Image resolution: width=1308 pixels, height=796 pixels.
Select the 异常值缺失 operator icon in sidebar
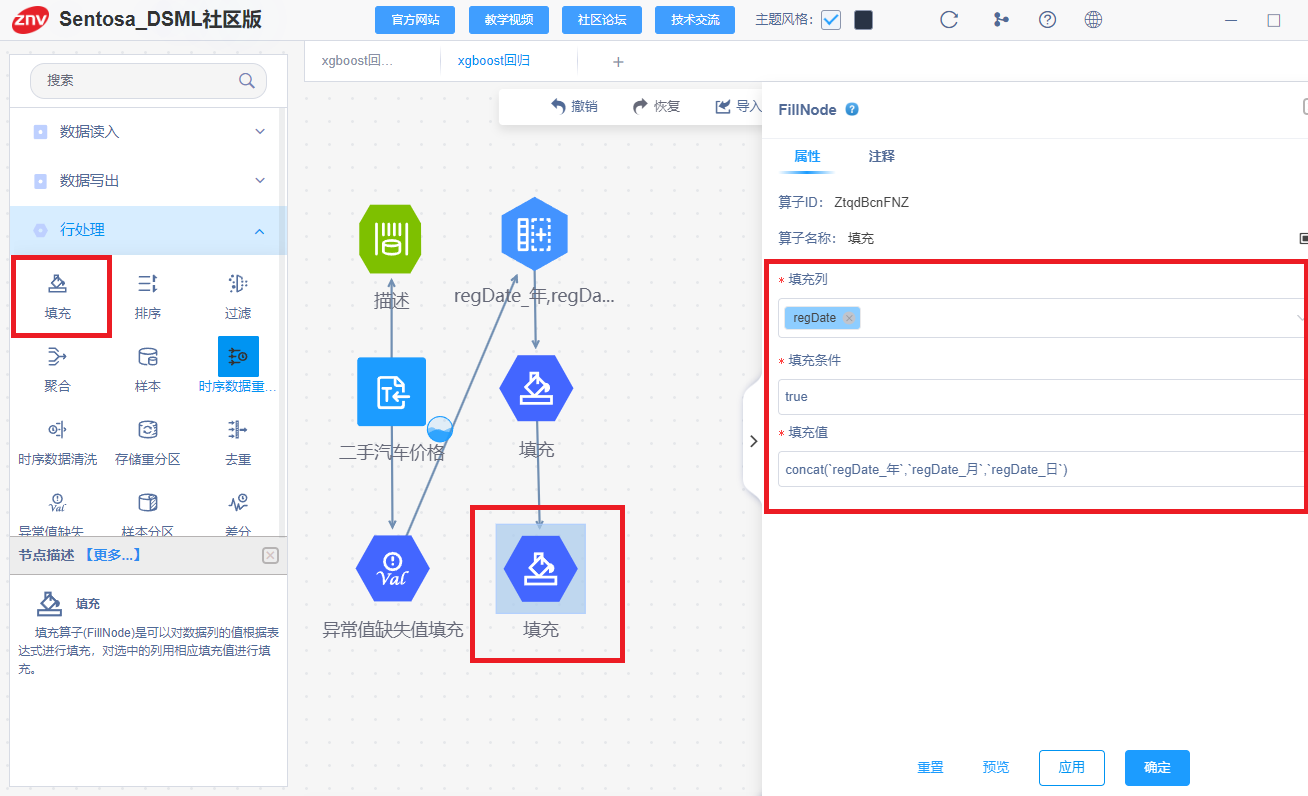click(x=58, y=502)
